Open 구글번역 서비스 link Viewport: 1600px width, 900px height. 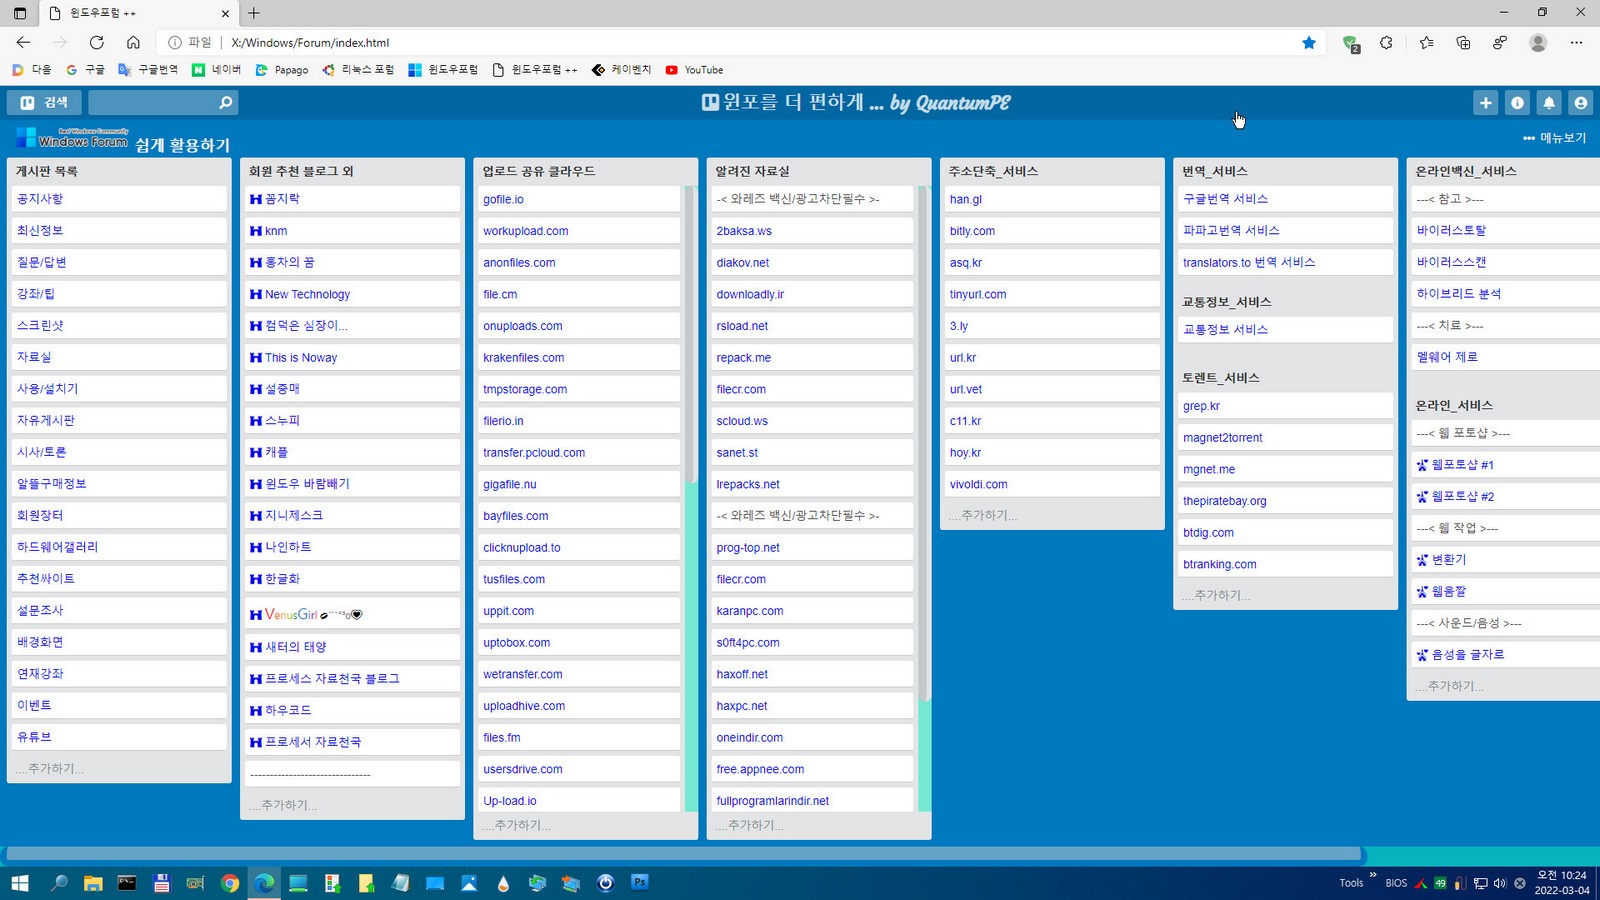point(1286,199)
